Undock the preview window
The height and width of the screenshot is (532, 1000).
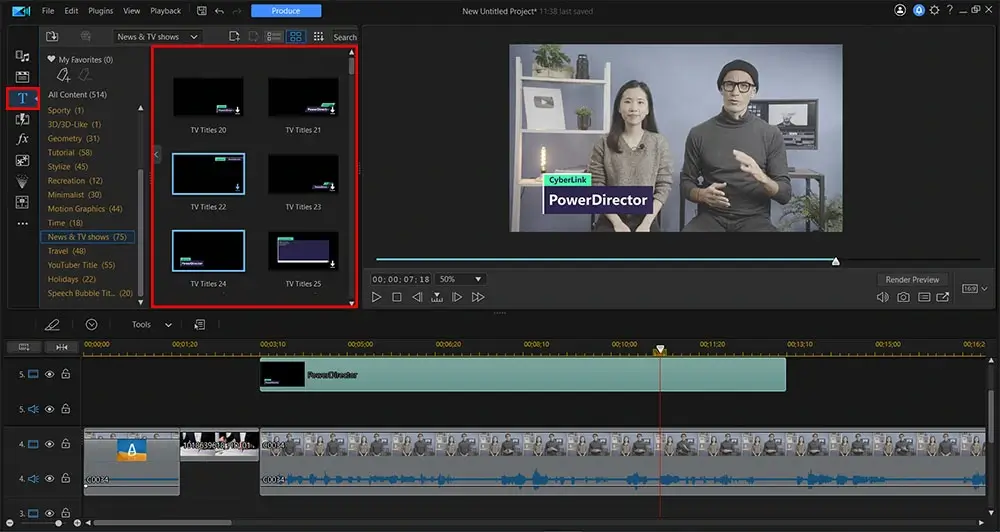pos(943,297)
